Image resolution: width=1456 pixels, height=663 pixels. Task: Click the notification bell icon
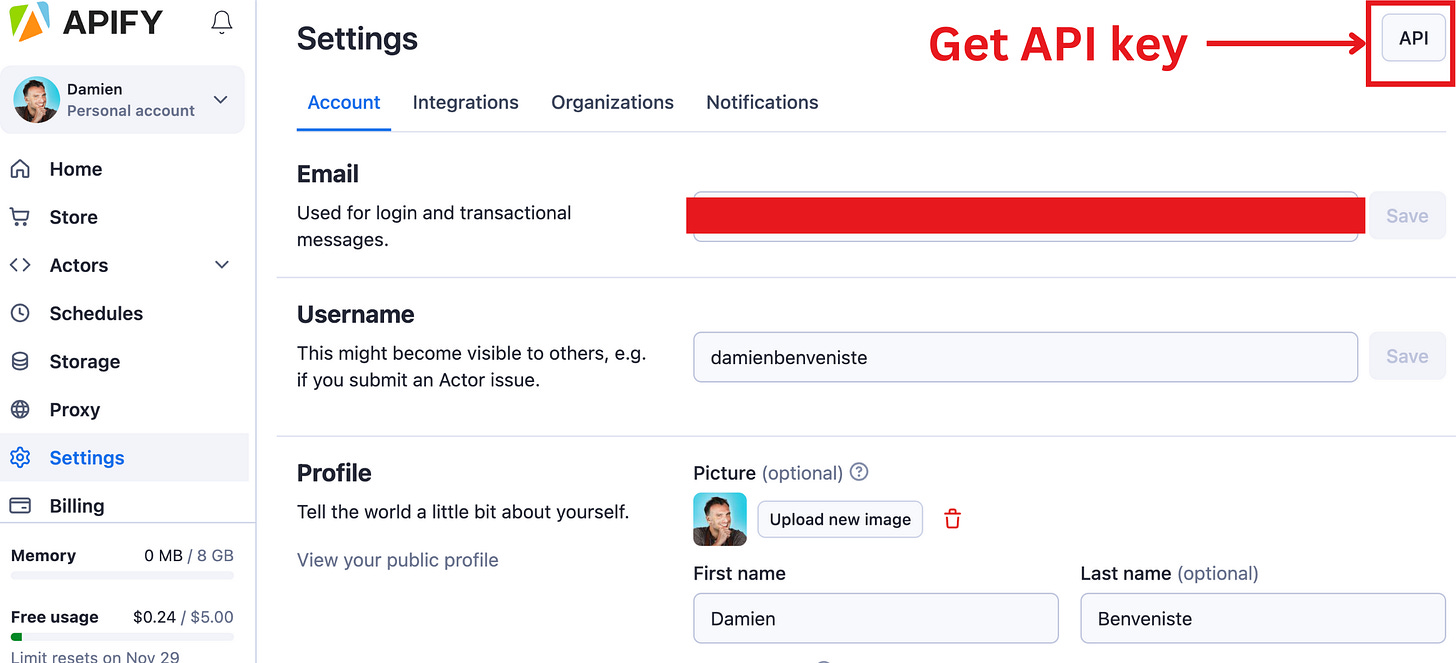pyautogui.click(x=221, y=21)
